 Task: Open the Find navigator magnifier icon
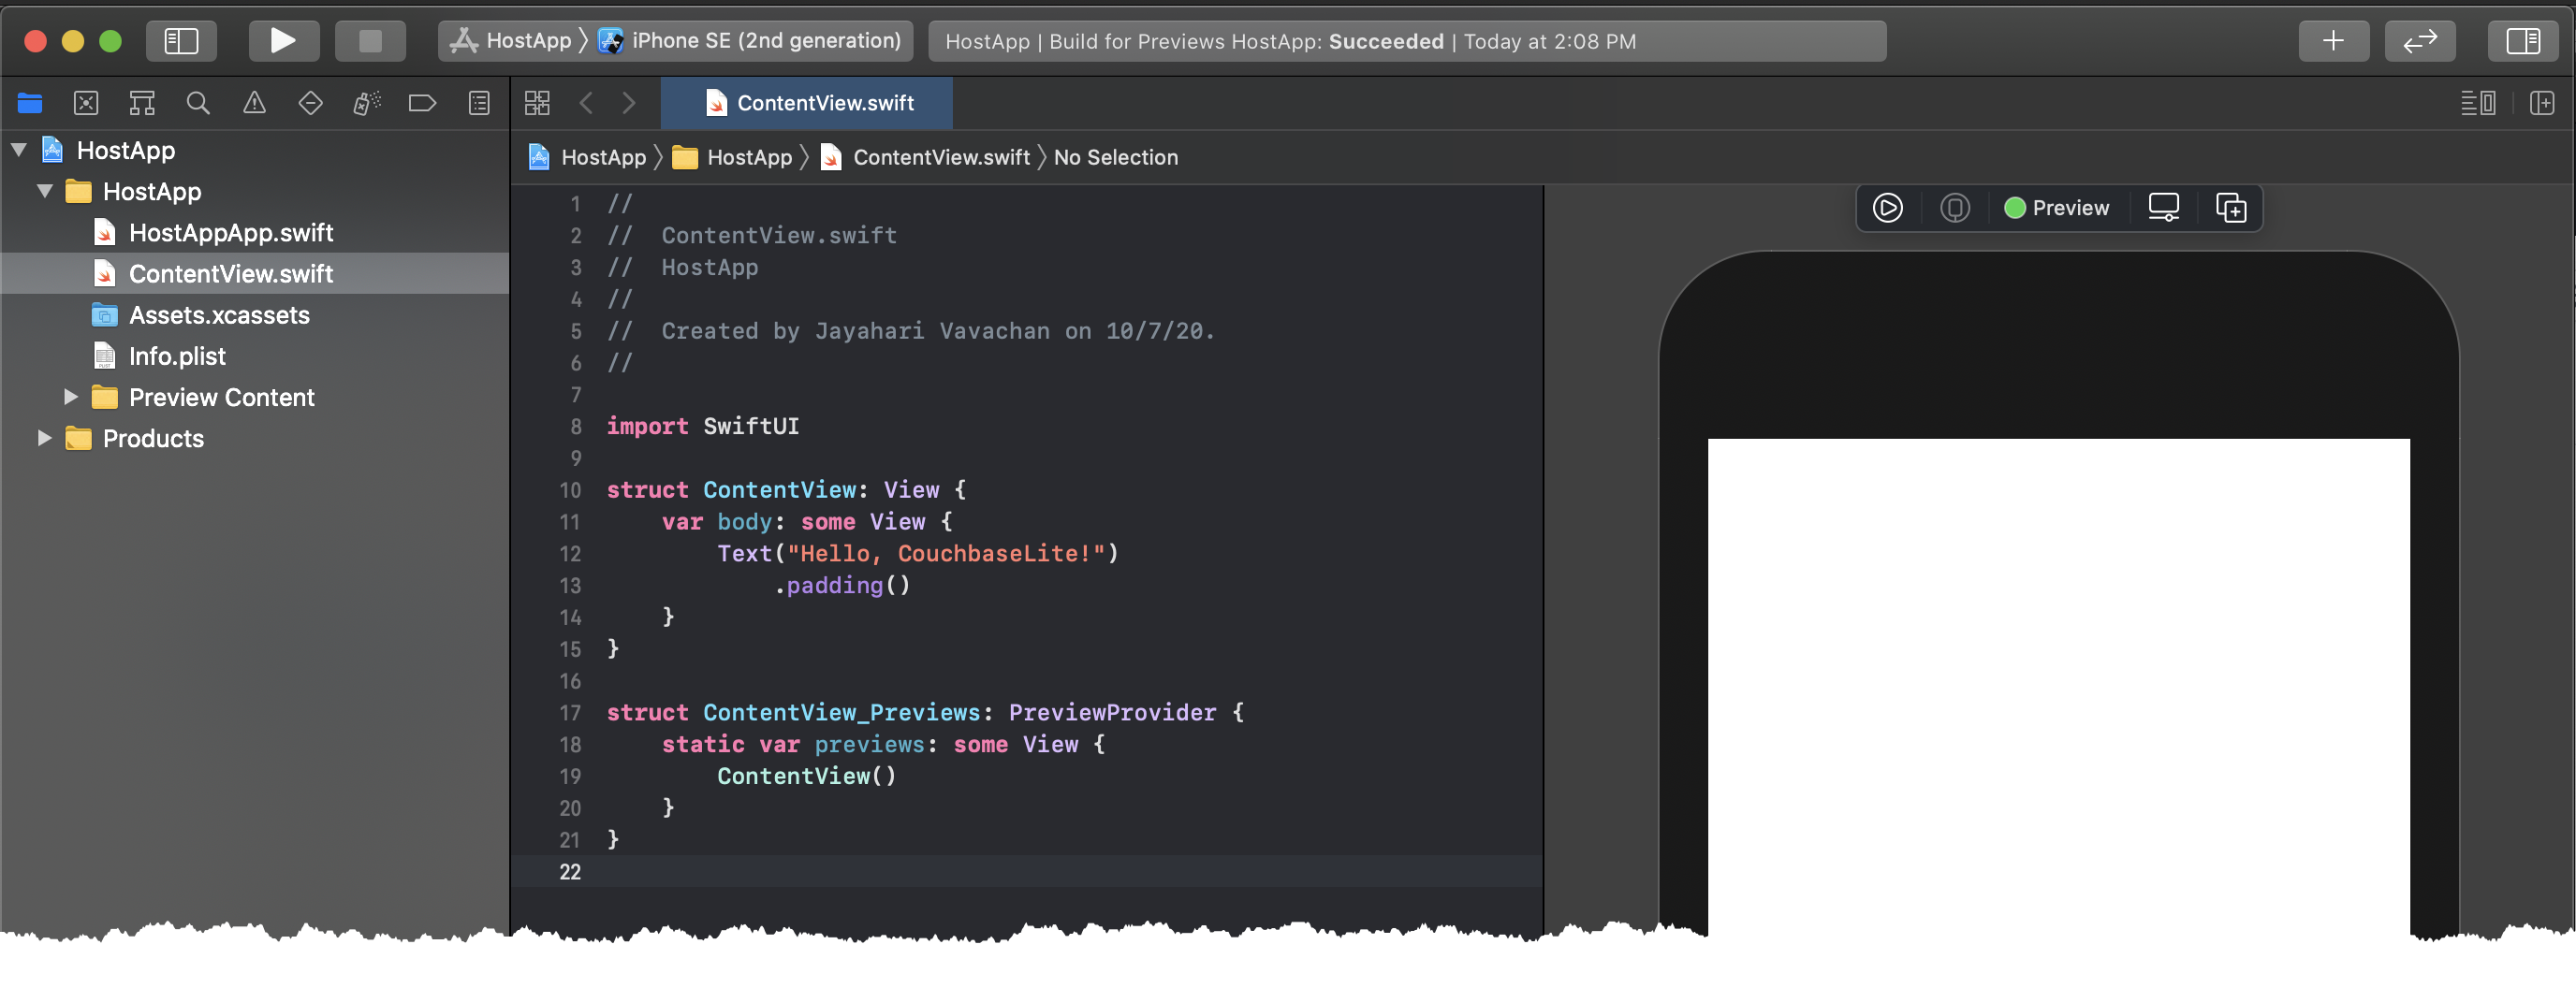[198, 103]
